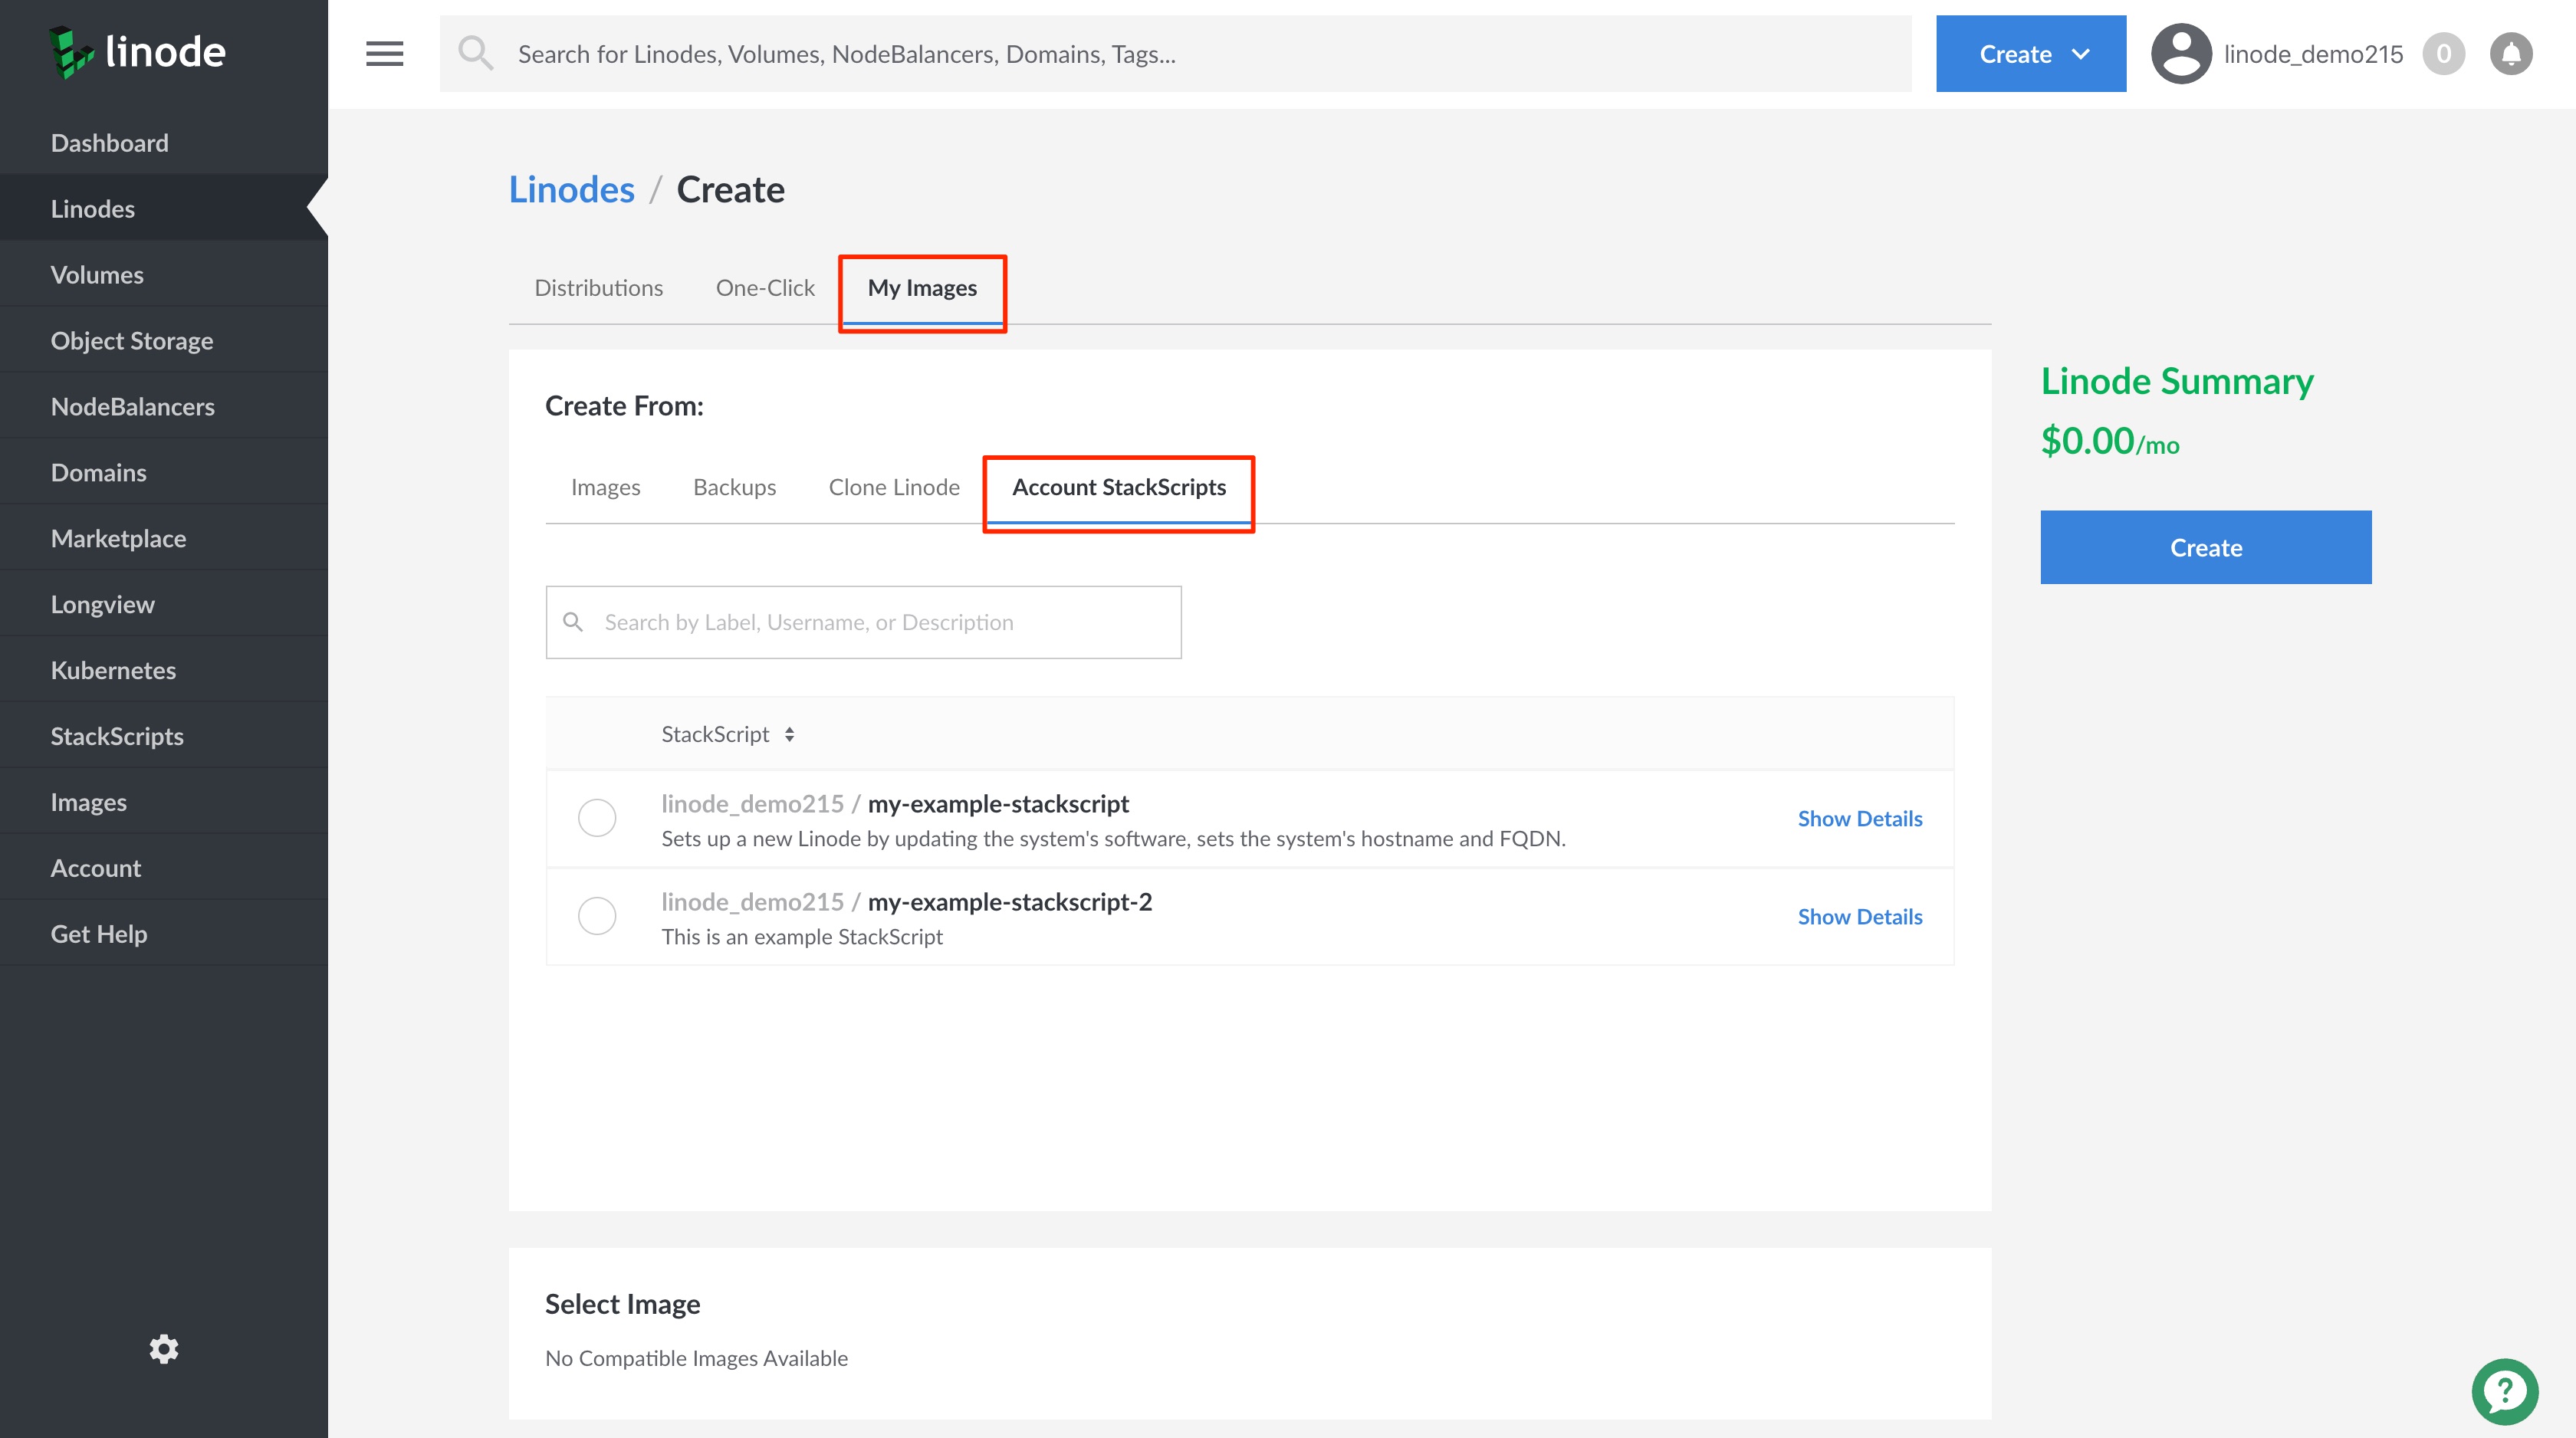Click the StackScript label search field

click(880, 622)
